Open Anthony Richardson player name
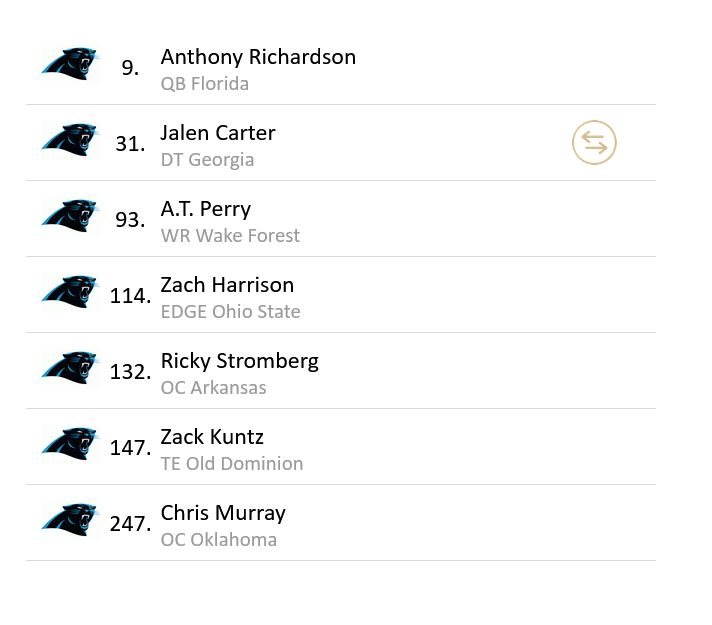The image size is (712, 625). coord(258,57)
